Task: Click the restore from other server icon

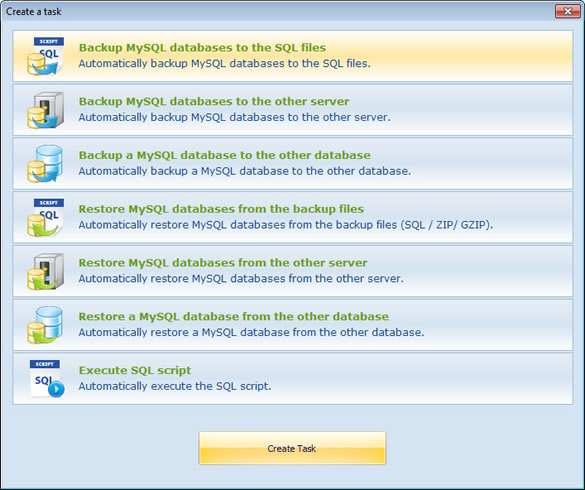Action: (45, 271)
